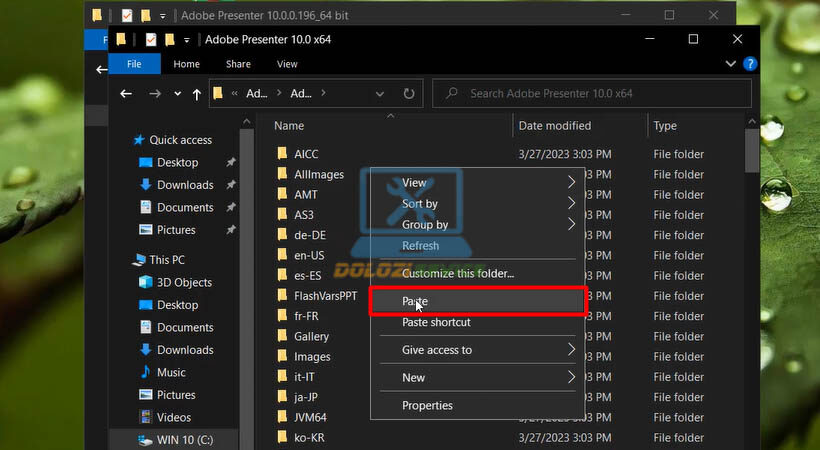This screenshot has height=450, width=820.
Task: Click the Refresh icon in address bar
Action: tap(408, 94)
